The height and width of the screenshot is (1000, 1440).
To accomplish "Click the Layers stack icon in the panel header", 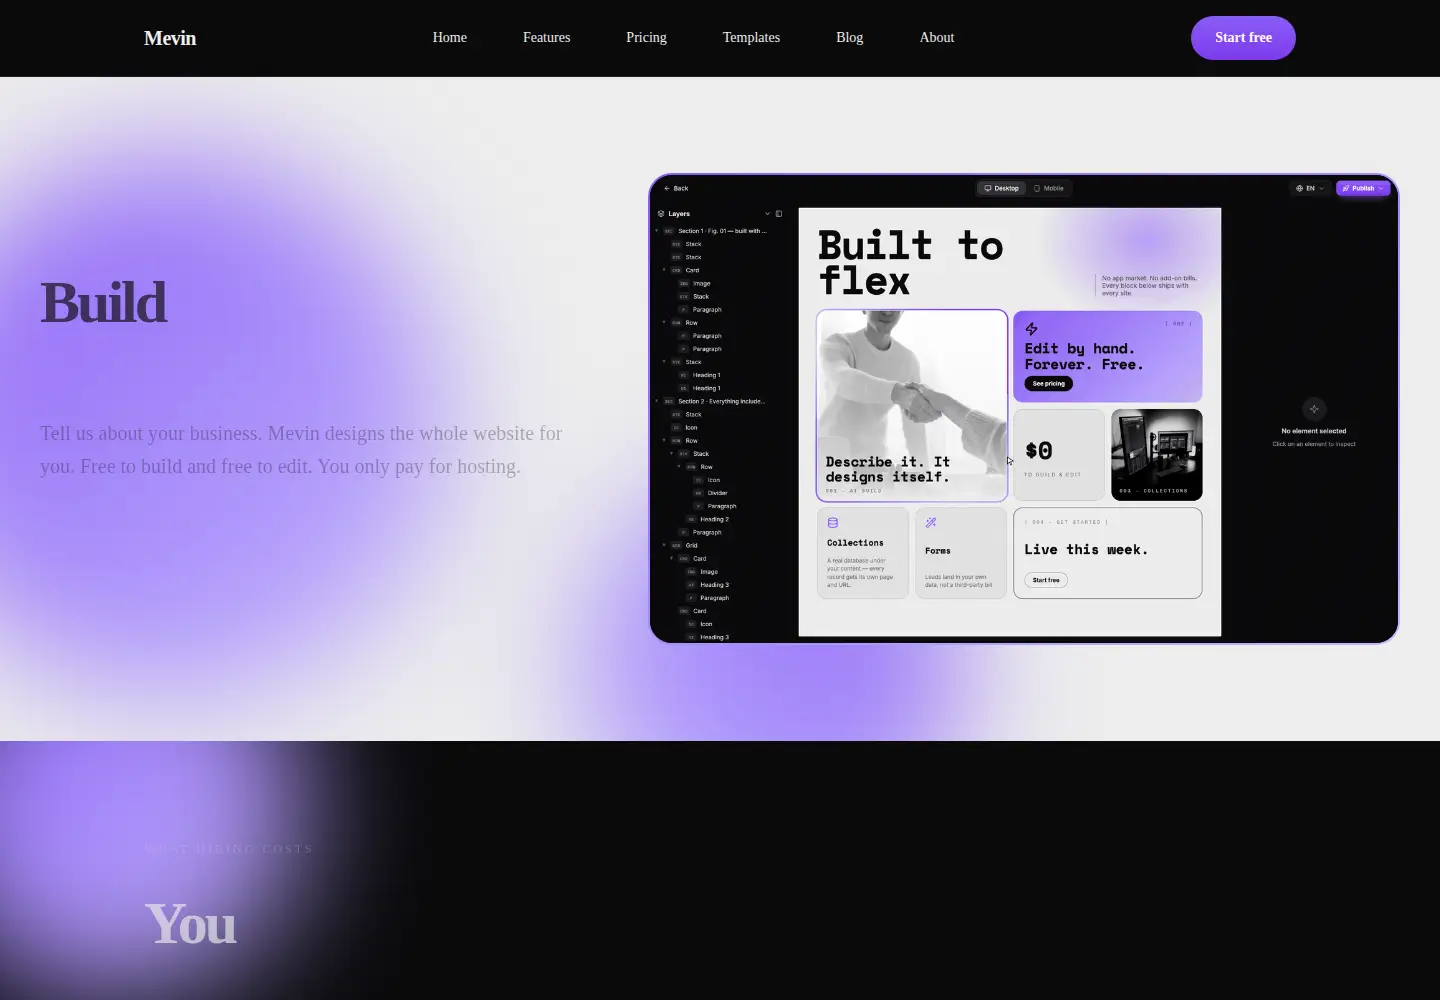I will tap(661, 214).
